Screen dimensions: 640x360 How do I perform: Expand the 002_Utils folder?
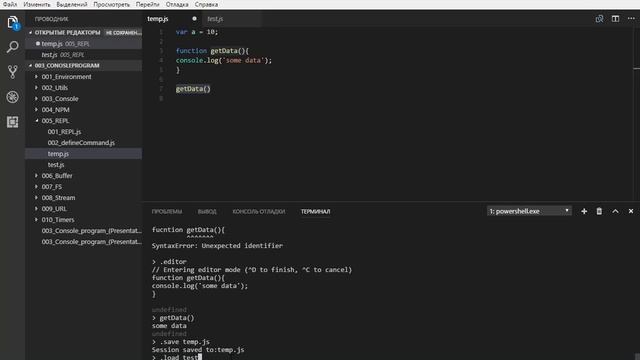point(36,88)
